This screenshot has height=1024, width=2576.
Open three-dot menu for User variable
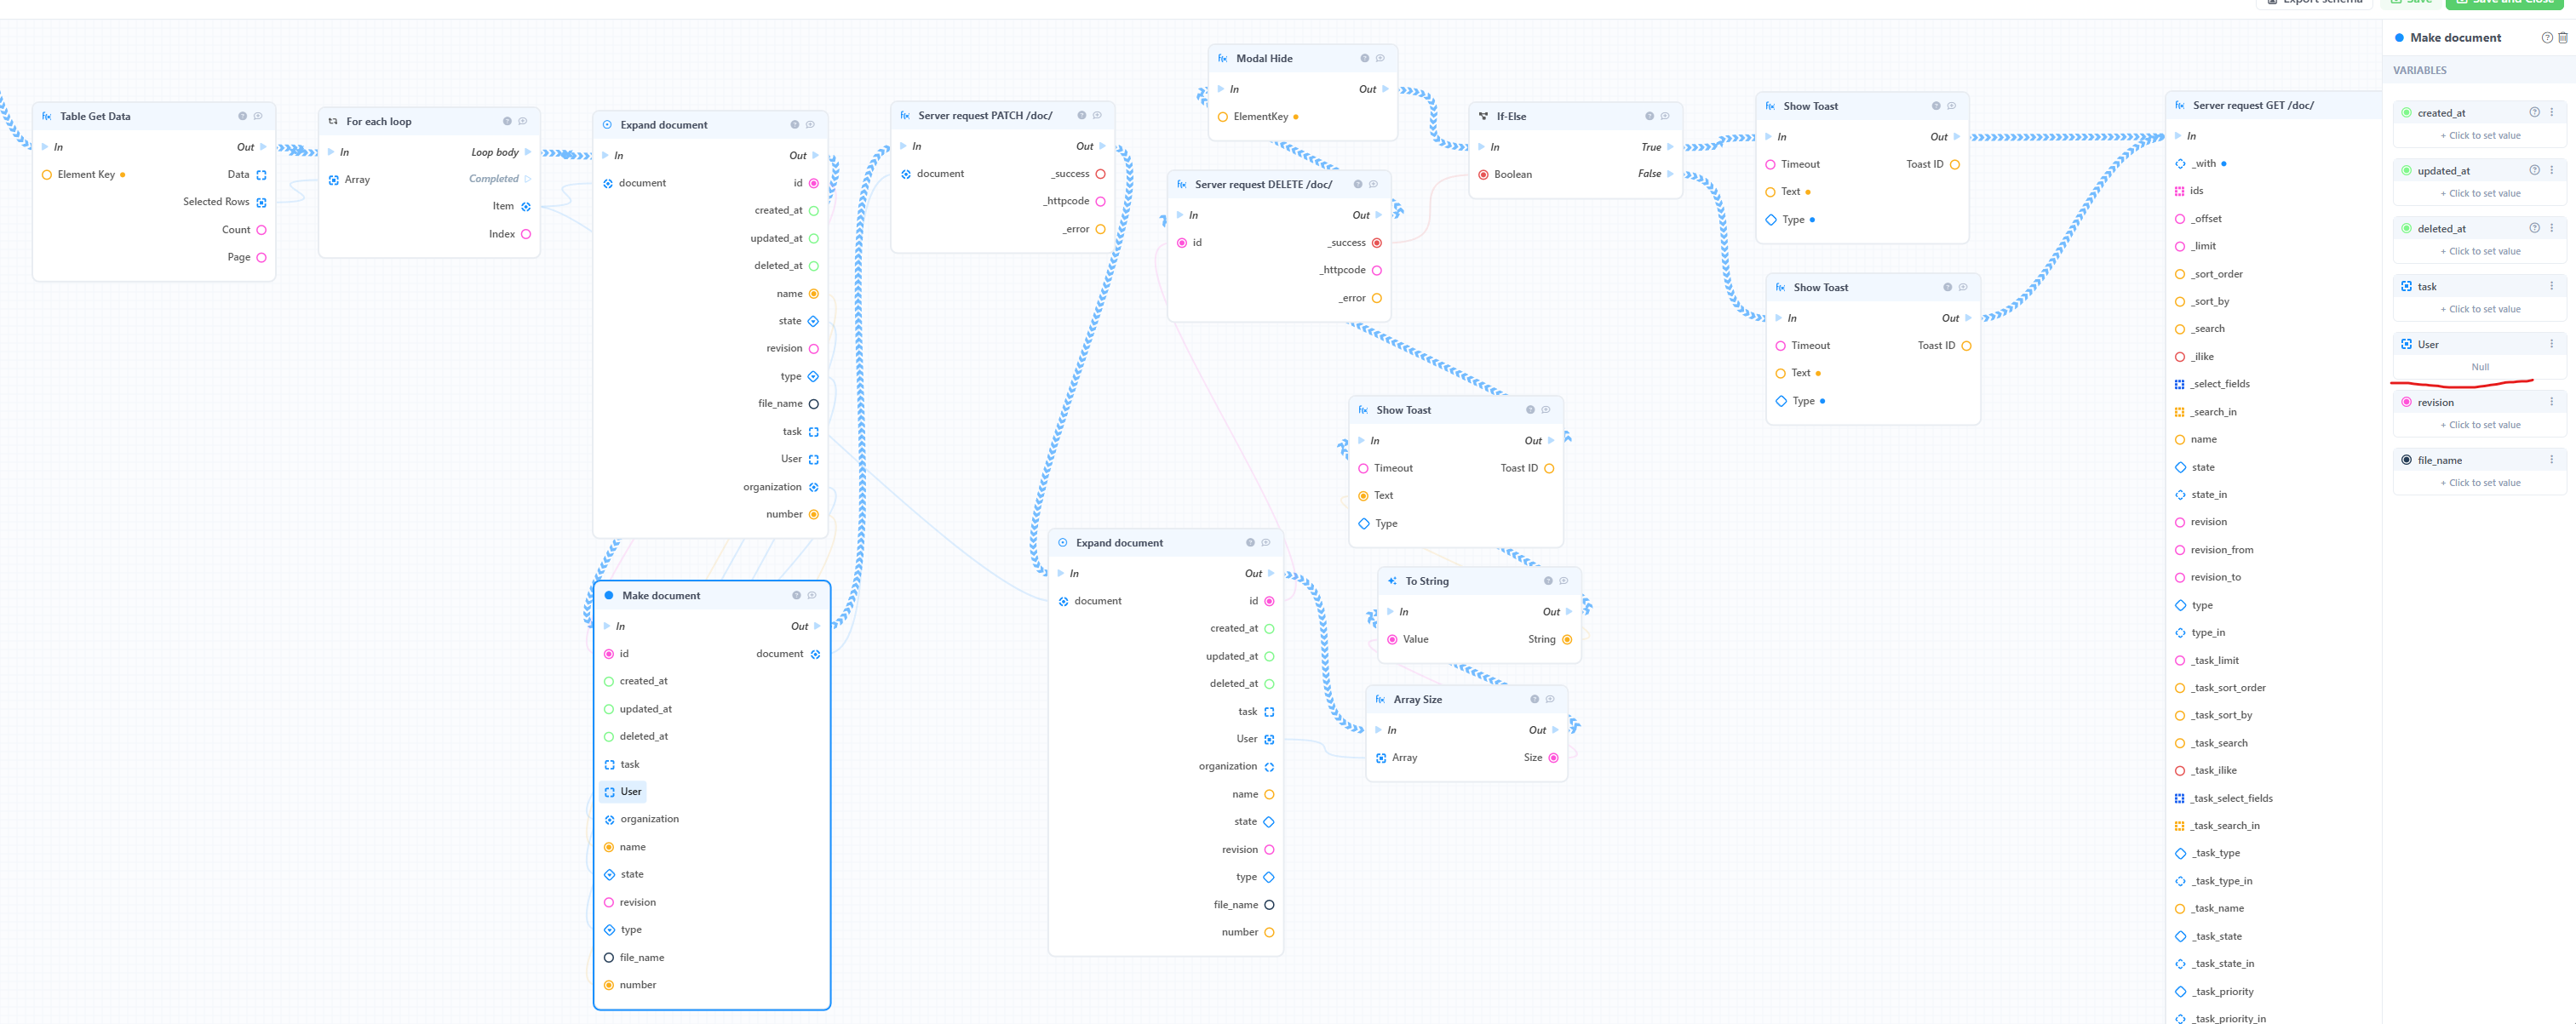point(2551,344)
